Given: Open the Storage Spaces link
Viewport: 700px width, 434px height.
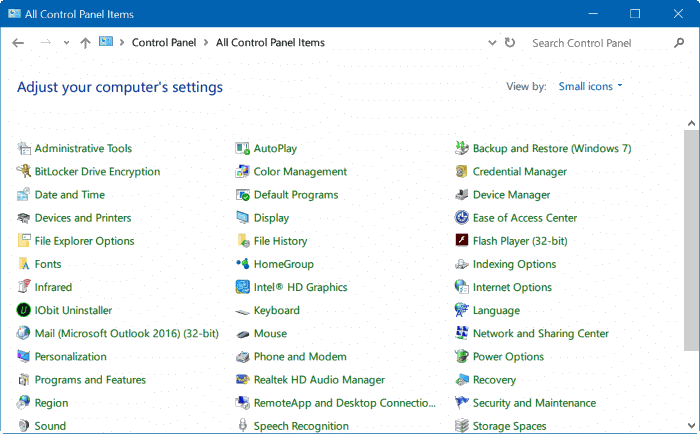Looking at the screenshot, I should (509, 426).
